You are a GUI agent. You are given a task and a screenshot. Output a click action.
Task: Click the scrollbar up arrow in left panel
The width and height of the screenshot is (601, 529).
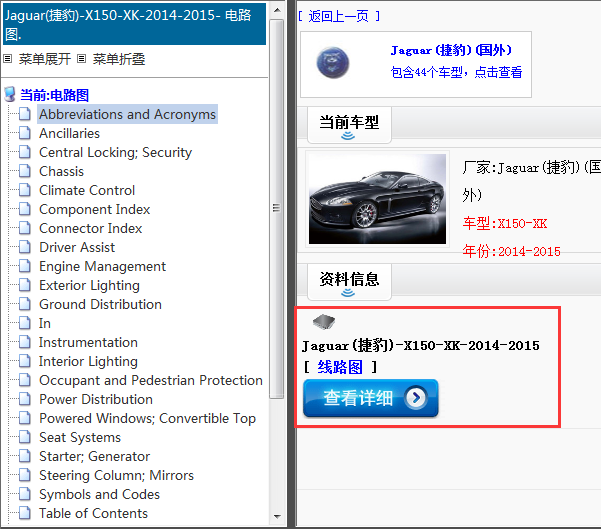pos(277,10)
